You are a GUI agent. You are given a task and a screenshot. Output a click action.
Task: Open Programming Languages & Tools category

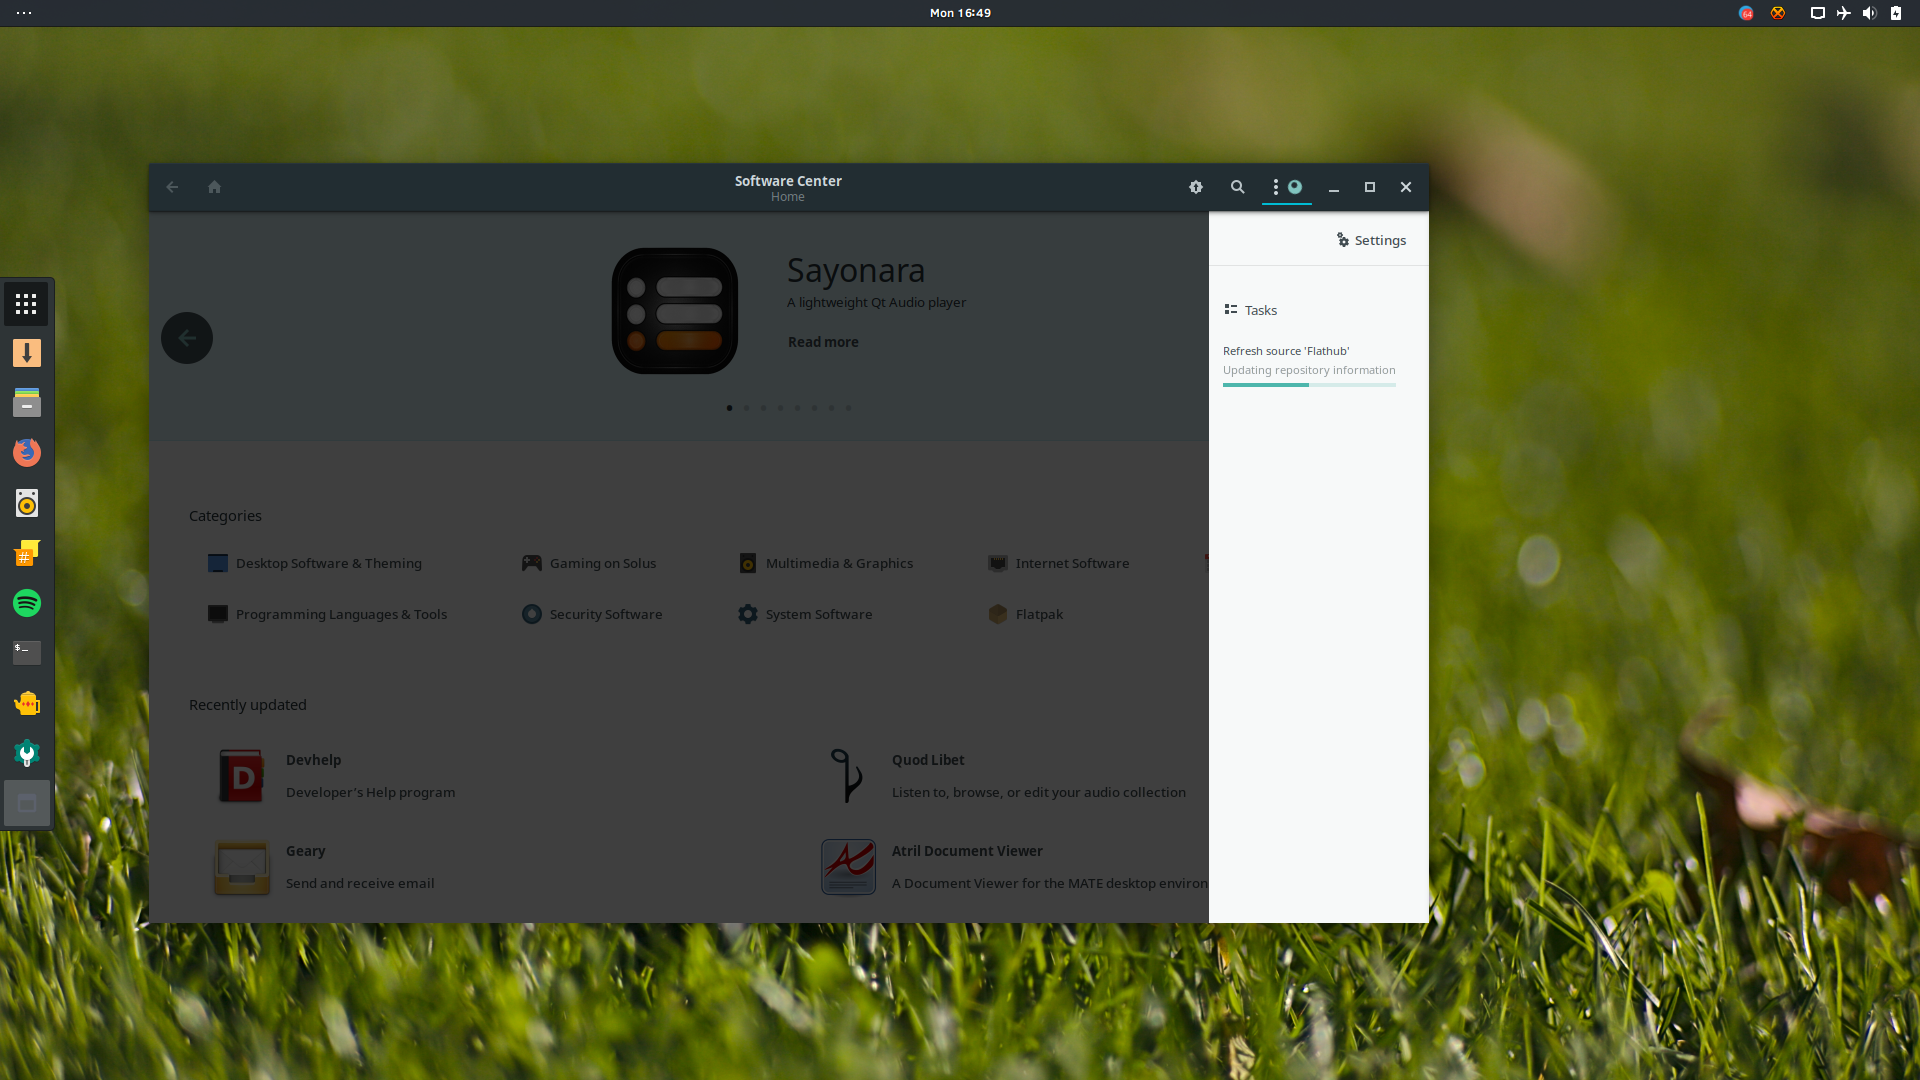[x=327, y=614]
